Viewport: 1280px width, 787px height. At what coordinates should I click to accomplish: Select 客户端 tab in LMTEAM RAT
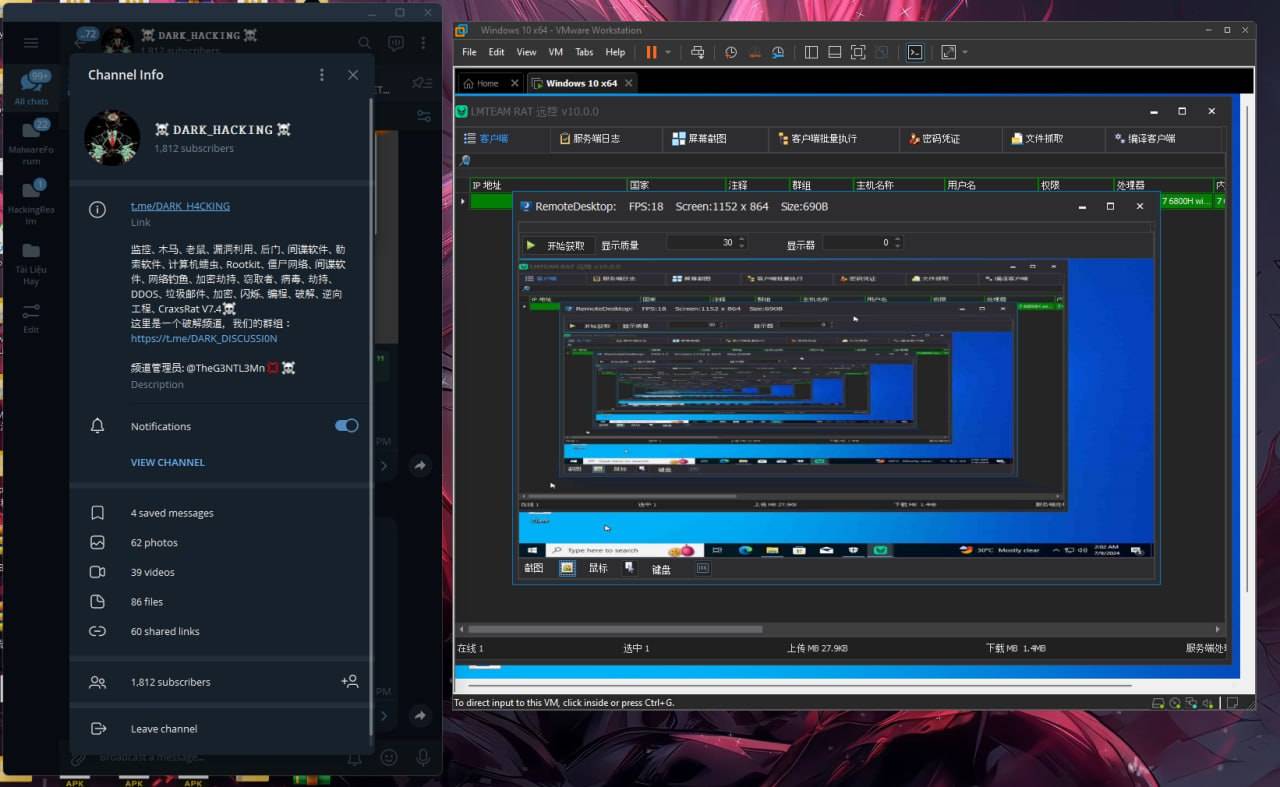click(x=502, y=139)
